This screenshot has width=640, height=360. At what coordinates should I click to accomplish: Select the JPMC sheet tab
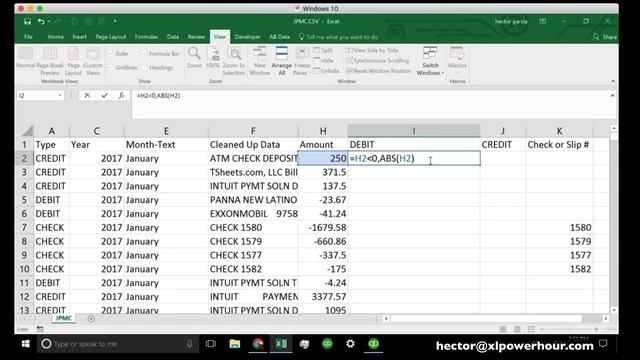pos(63,318)
